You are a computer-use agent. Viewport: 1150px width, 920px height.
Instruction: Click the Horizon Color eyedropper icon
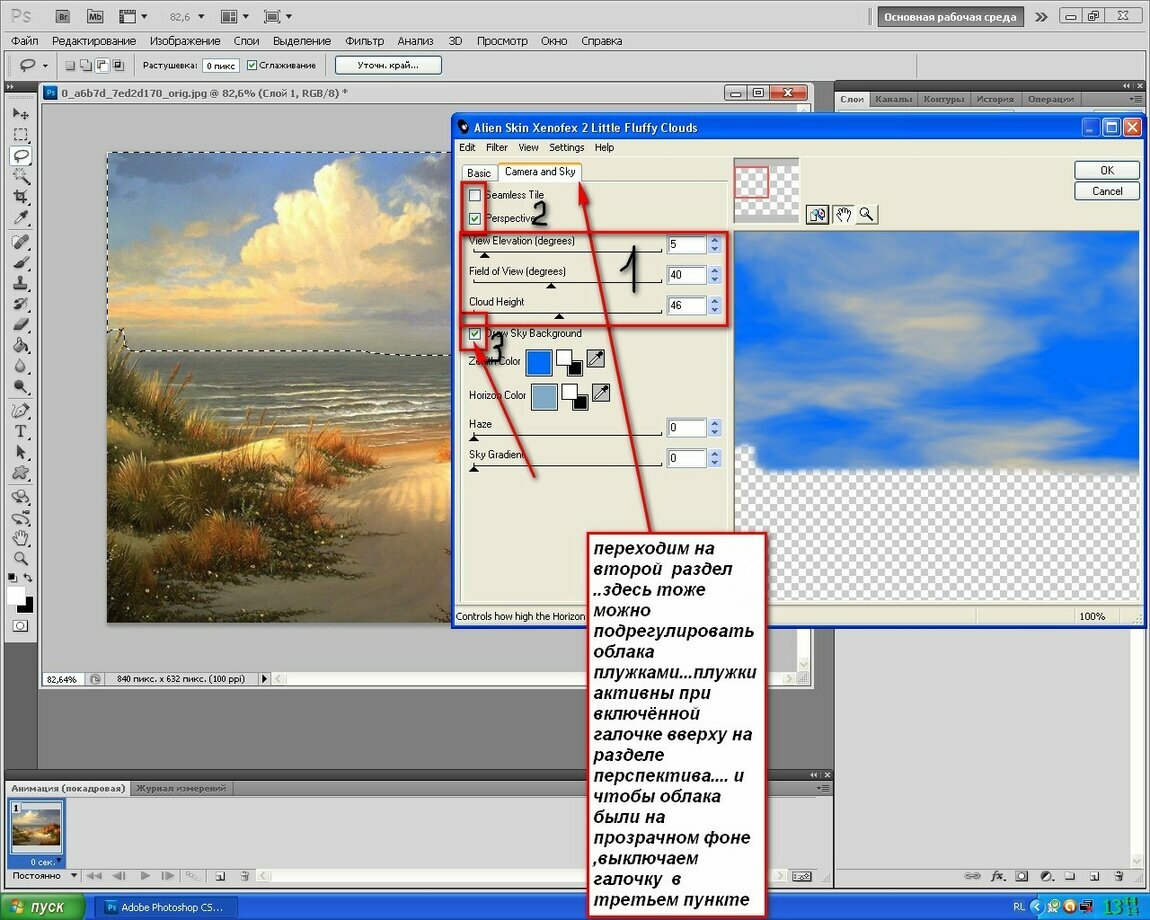click(601, 393)
